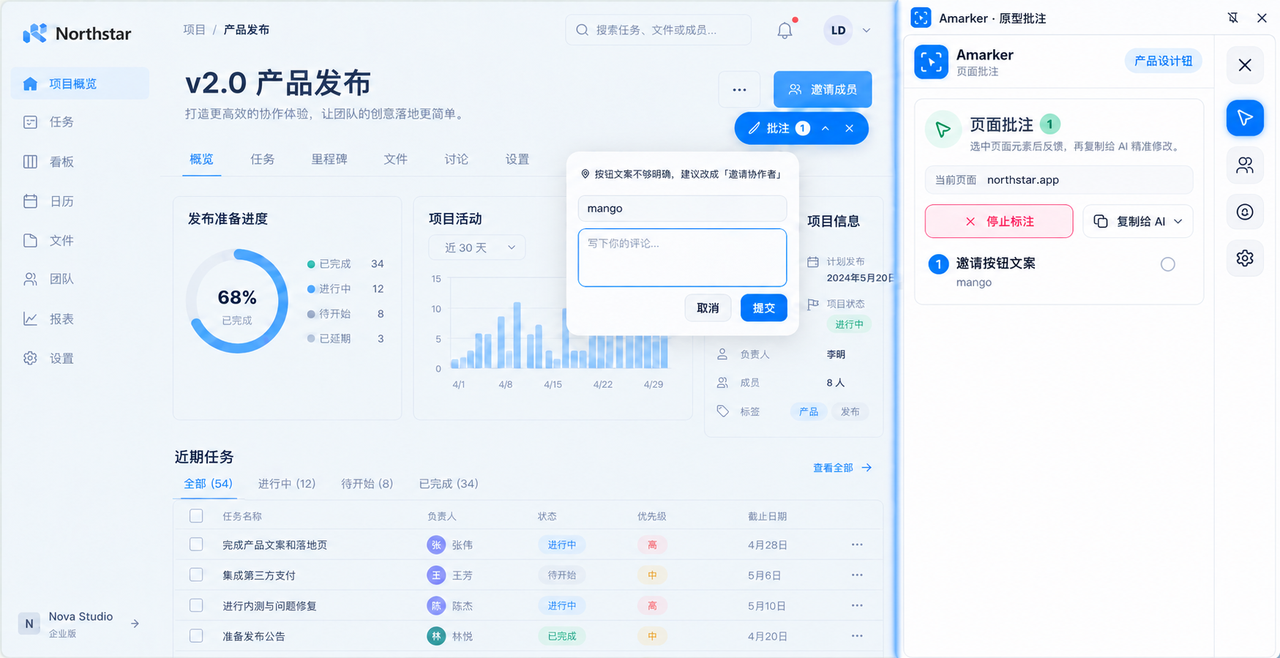Image resolution: width=1280 pixels, height=658 pixels.
Task: Select 项目概览 in the sidebar
Action: tap(80, 84)
